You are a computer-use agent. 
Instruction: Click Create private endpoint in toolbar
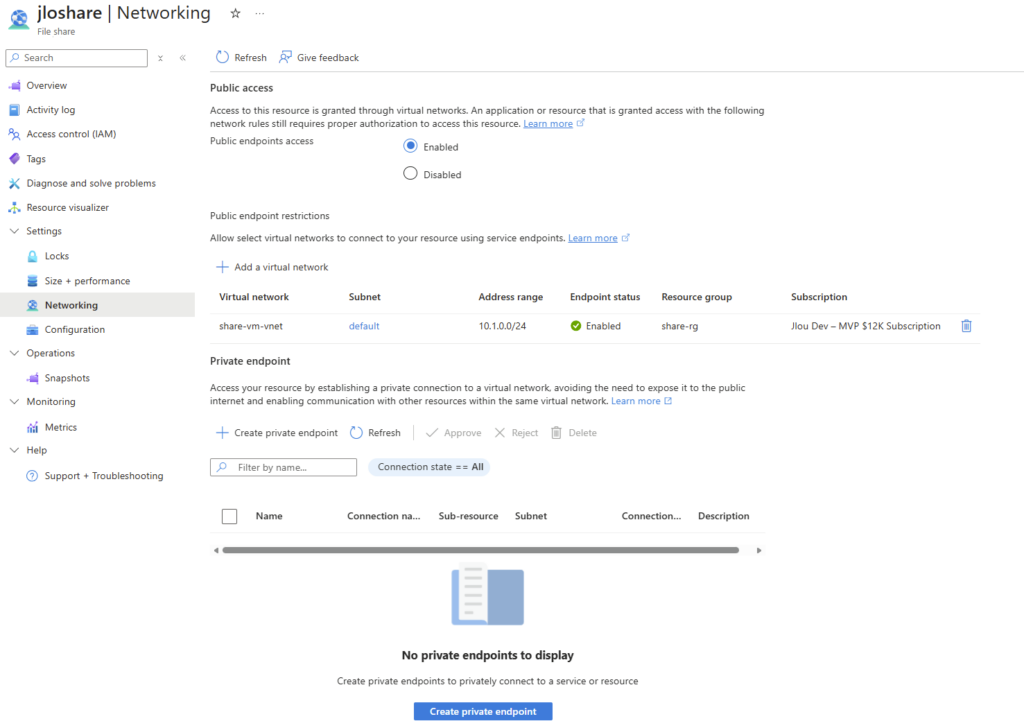pos(277,433)
